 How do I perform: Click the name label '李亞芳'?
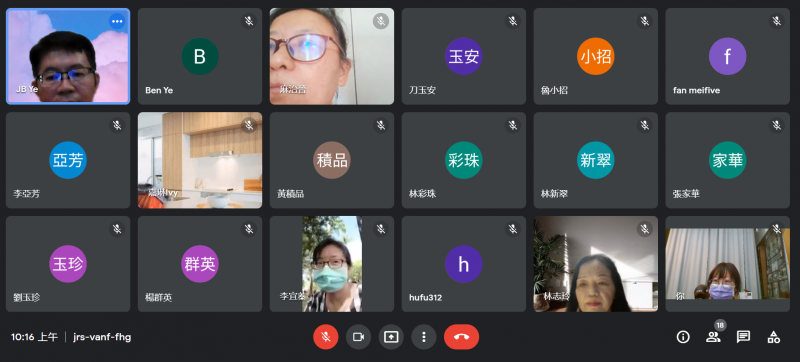27,194
